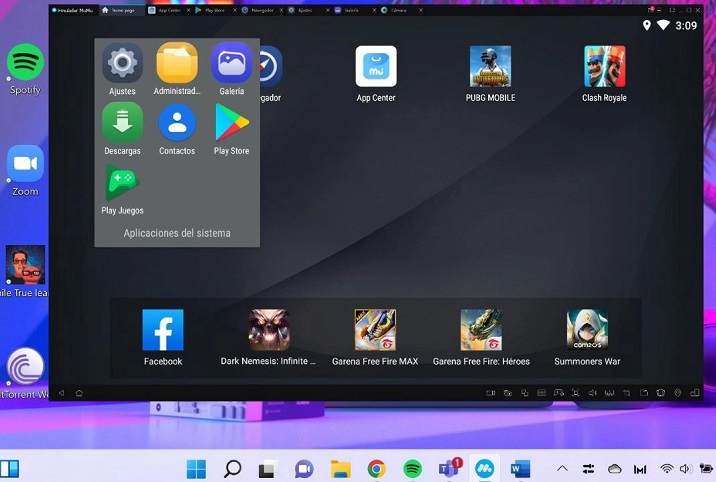
Task: Open Word from the taskbar
Action: coord(520,469)
